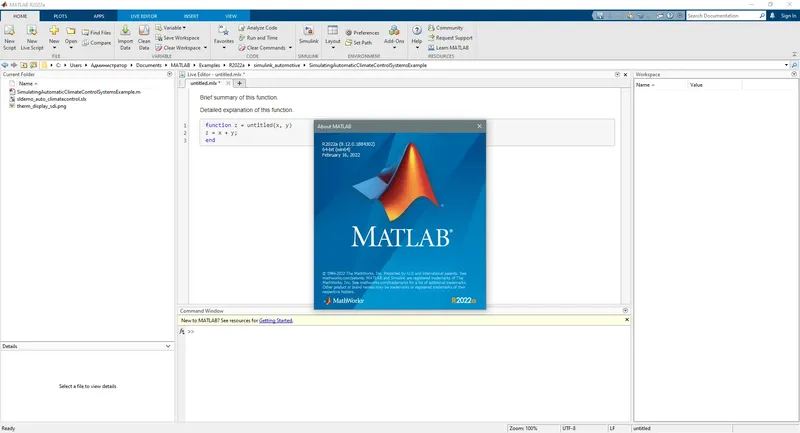Open the Layout dropdown arrow

click(x=333, y=48)
